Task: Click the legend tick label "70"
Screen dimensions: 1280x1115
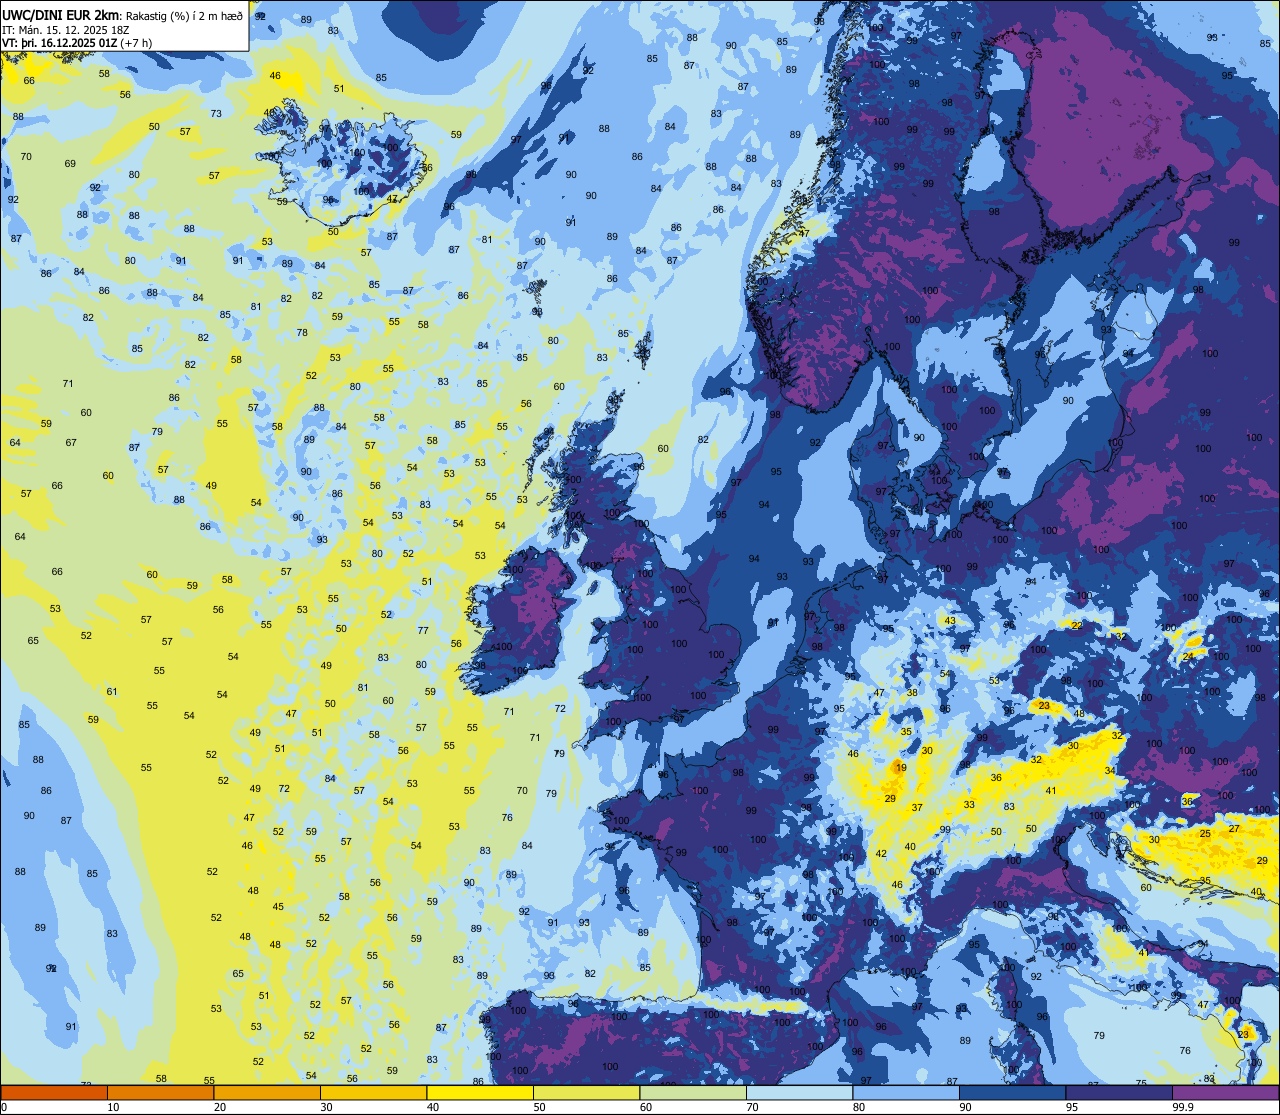Action: coord(752,1107)
